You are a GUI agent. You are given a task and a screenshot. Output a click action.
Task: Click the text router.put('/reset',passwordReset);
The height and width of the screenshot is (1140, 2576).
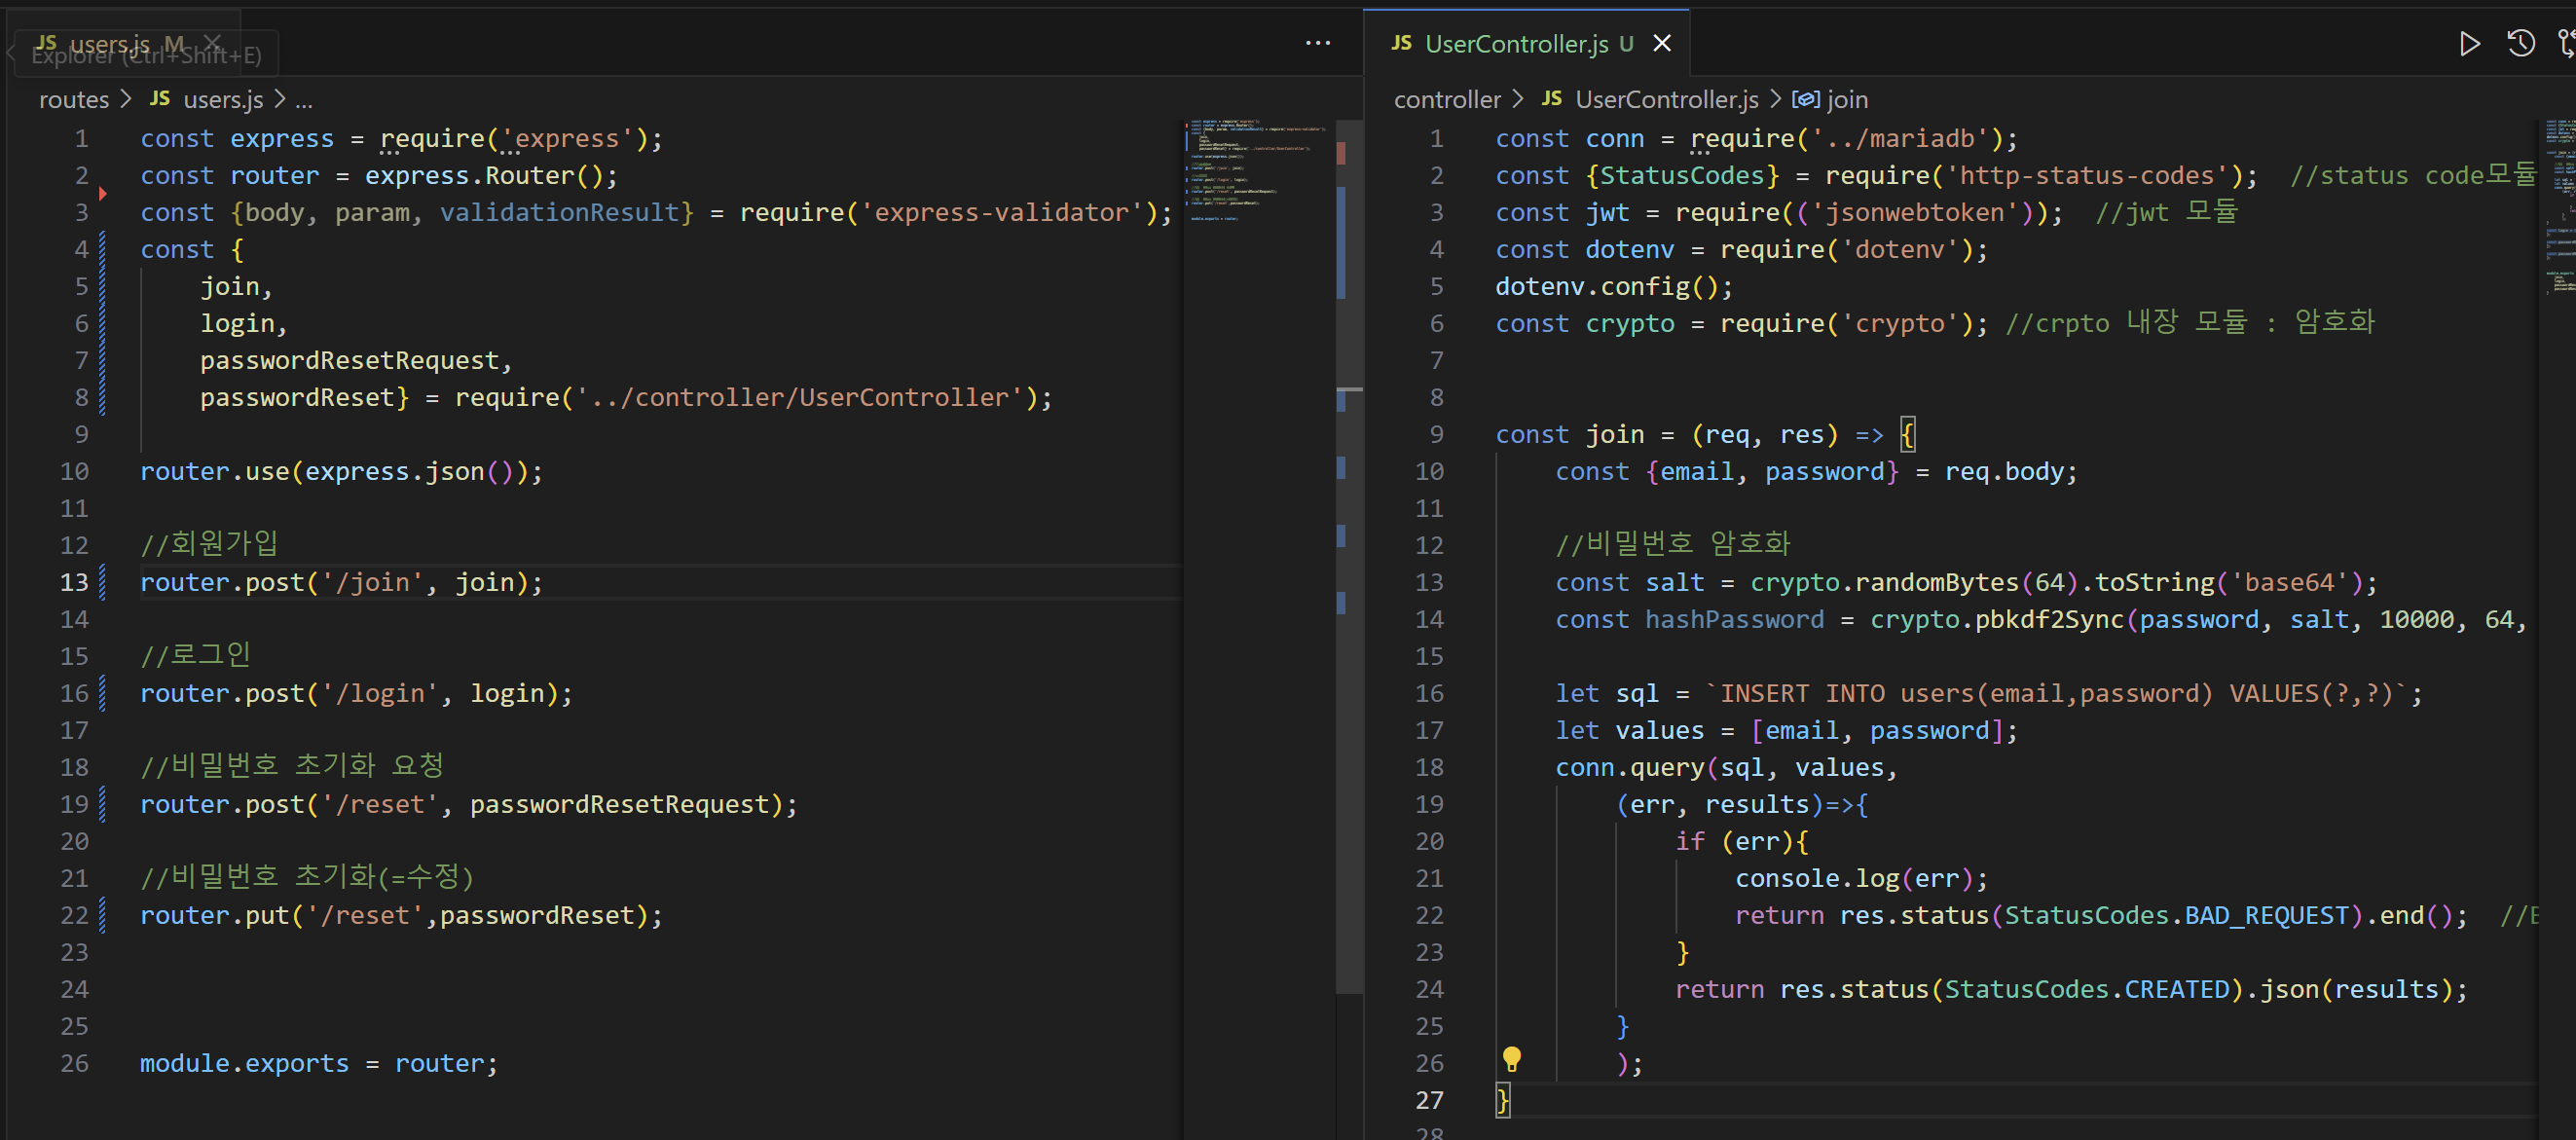click(401, 916)
